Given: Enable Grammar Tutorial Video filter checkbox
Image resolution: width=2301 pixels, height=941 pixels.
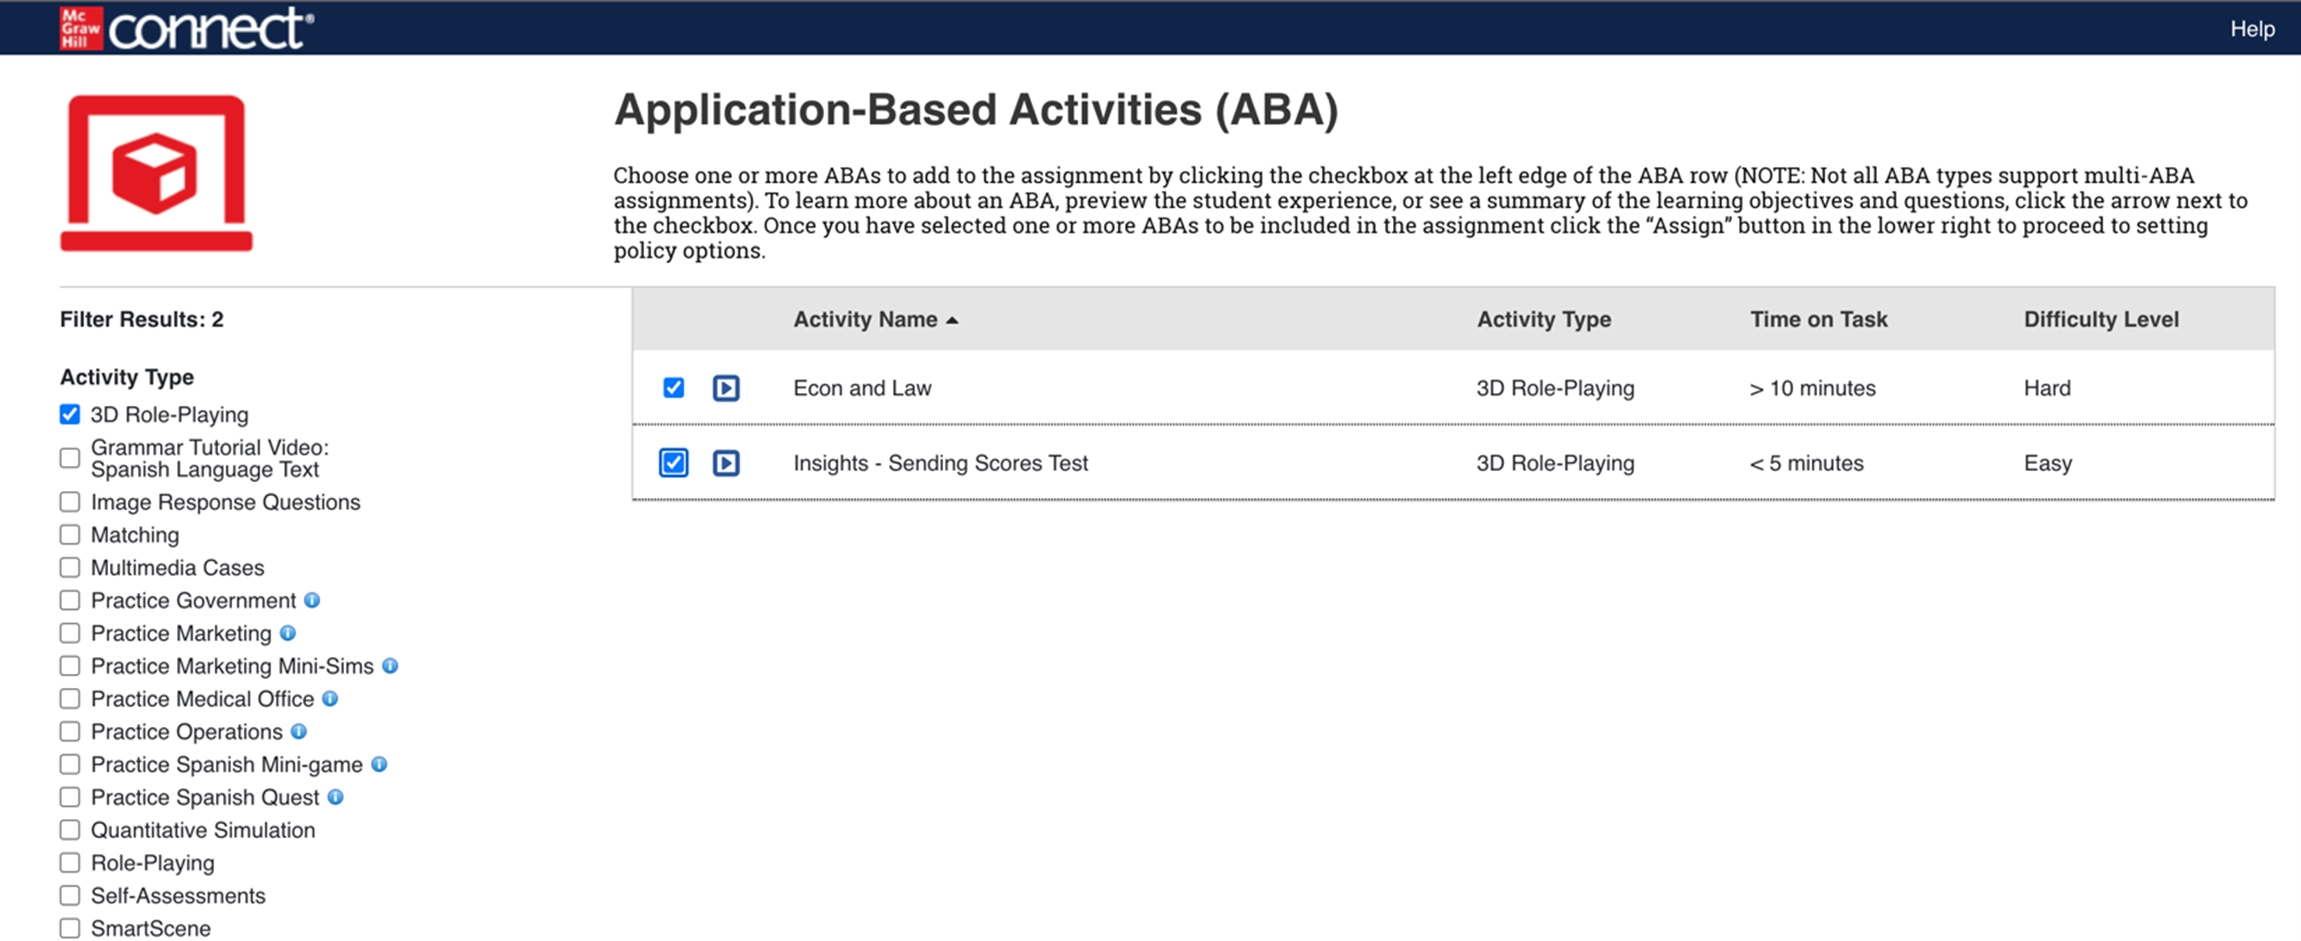Looking at the screenshot, I should click(x=70, y=458).
